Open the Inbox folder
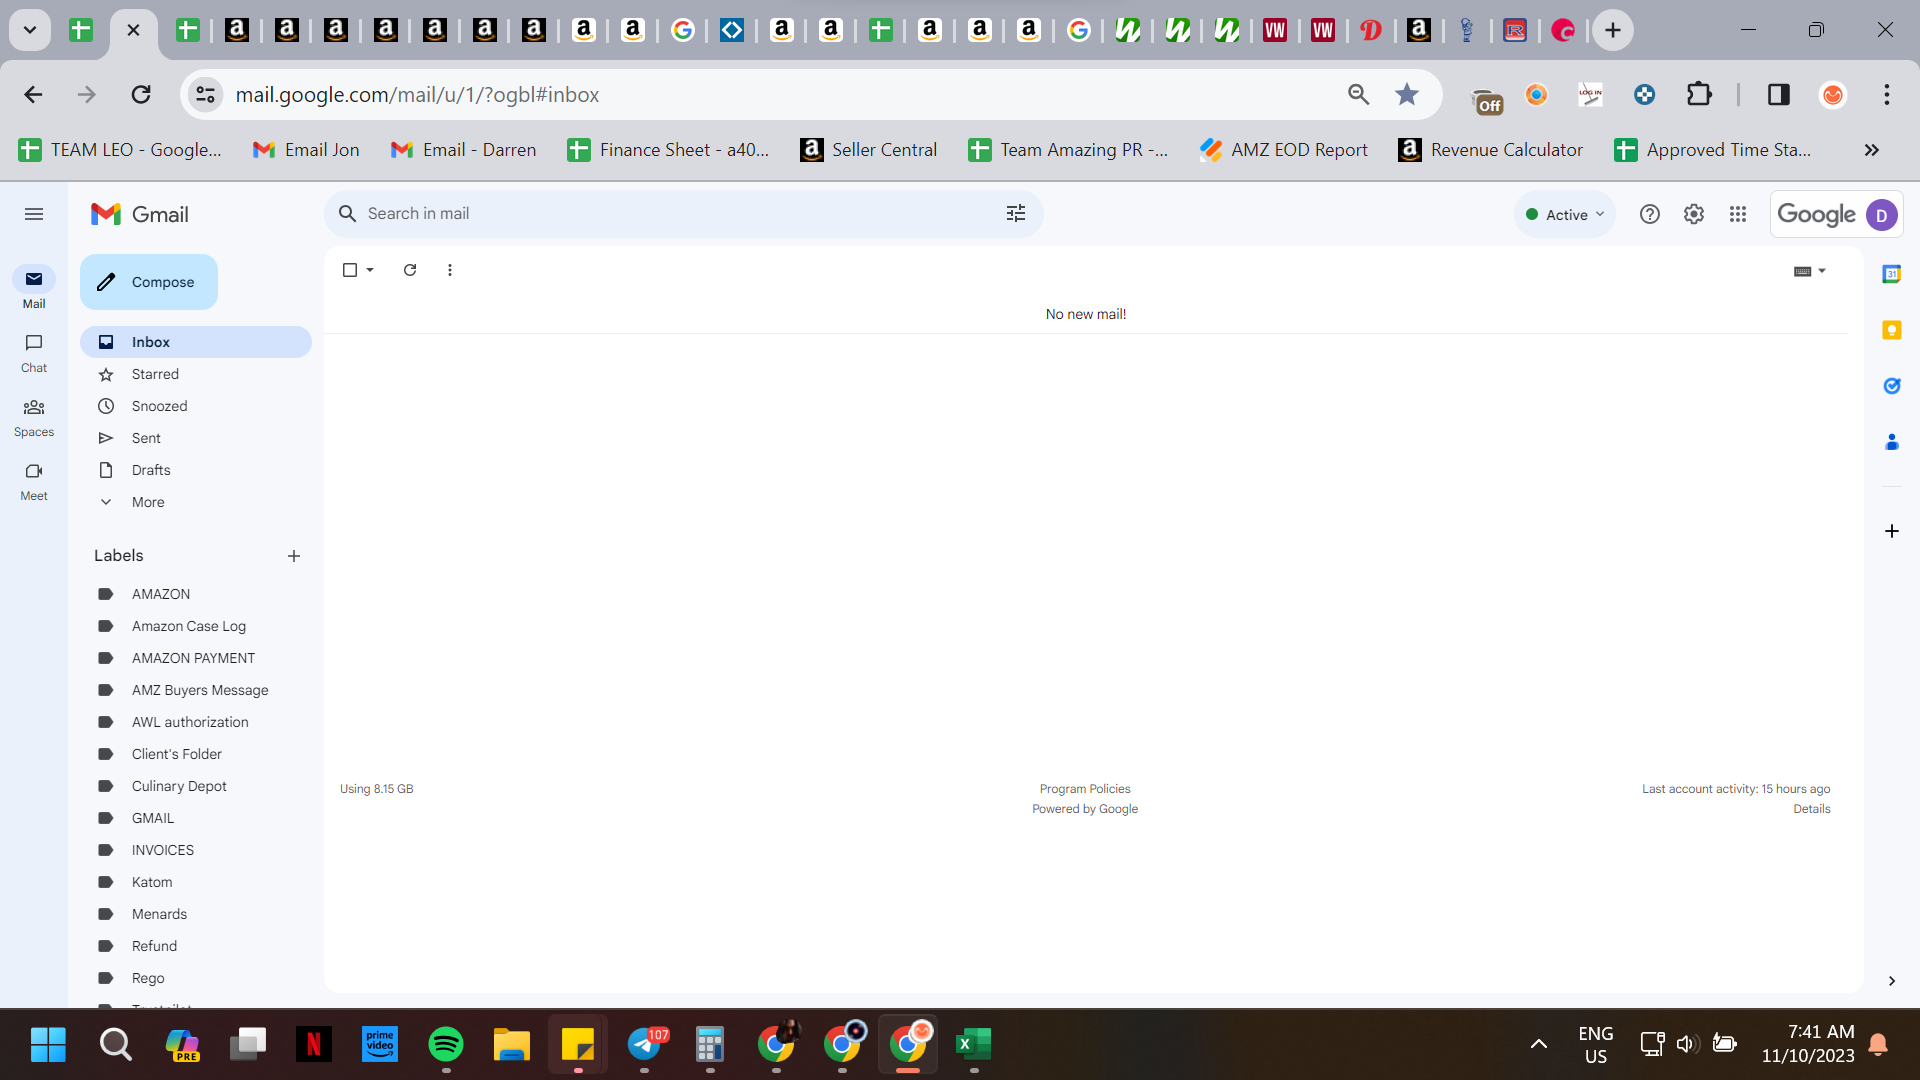 click(x=196, y=342)
